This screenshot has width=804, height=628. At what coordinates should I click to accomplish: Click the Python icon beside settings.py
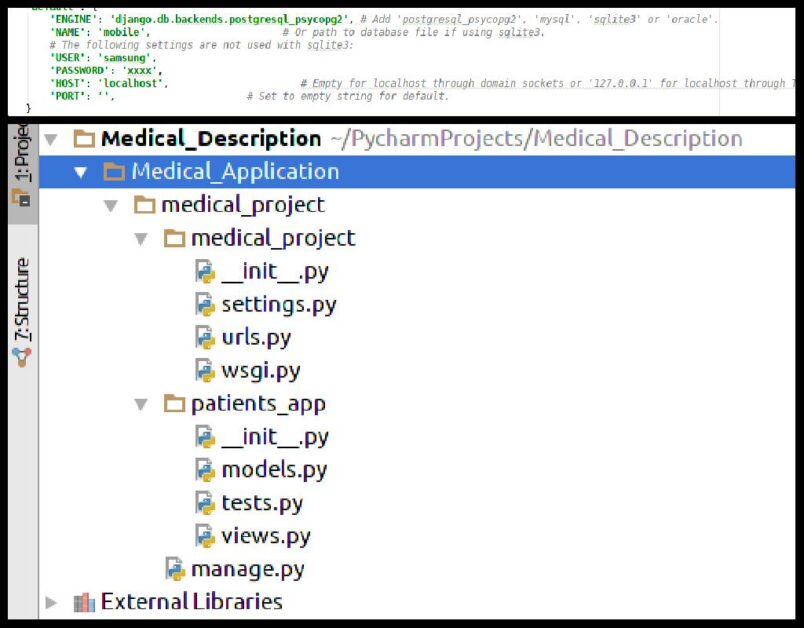(x=205, y=304)
